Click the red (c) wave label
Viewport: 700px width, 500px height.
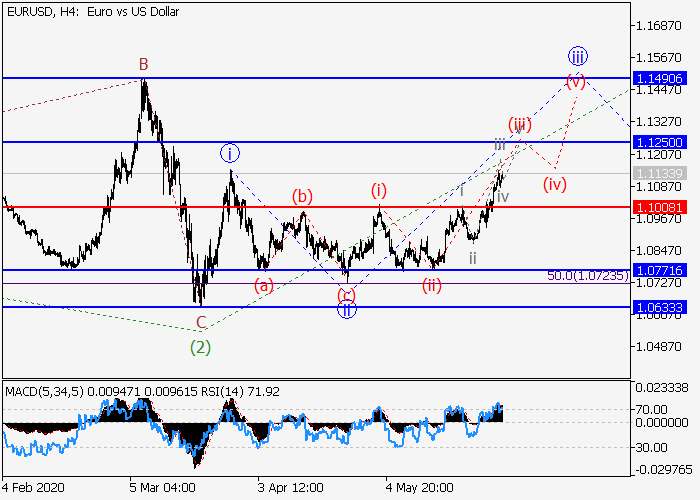point(346,294)
